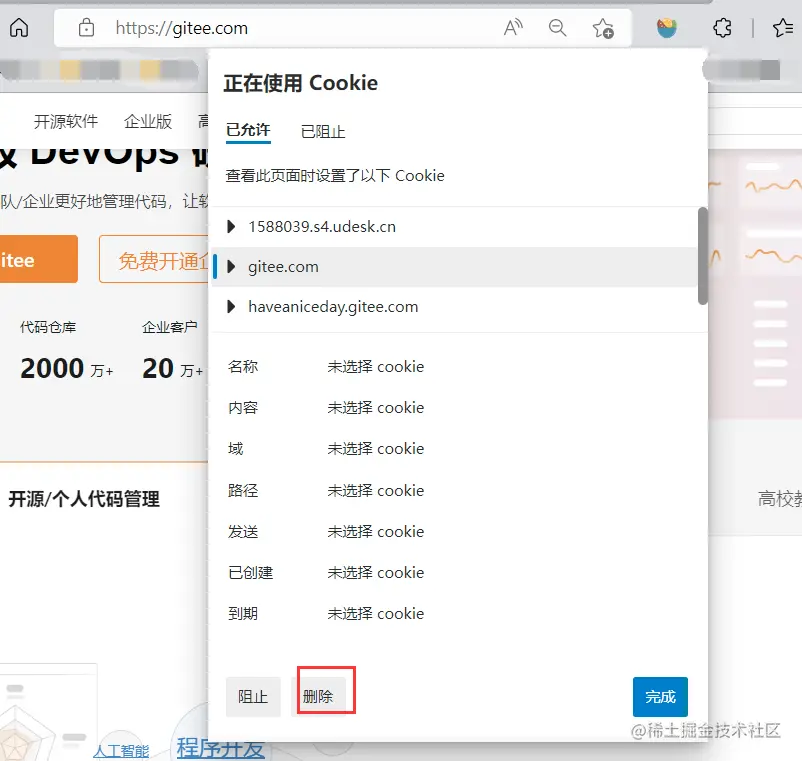Click the 完成 done button
The width and height of the screenshot is (802, 761).
tap(660, 697)
